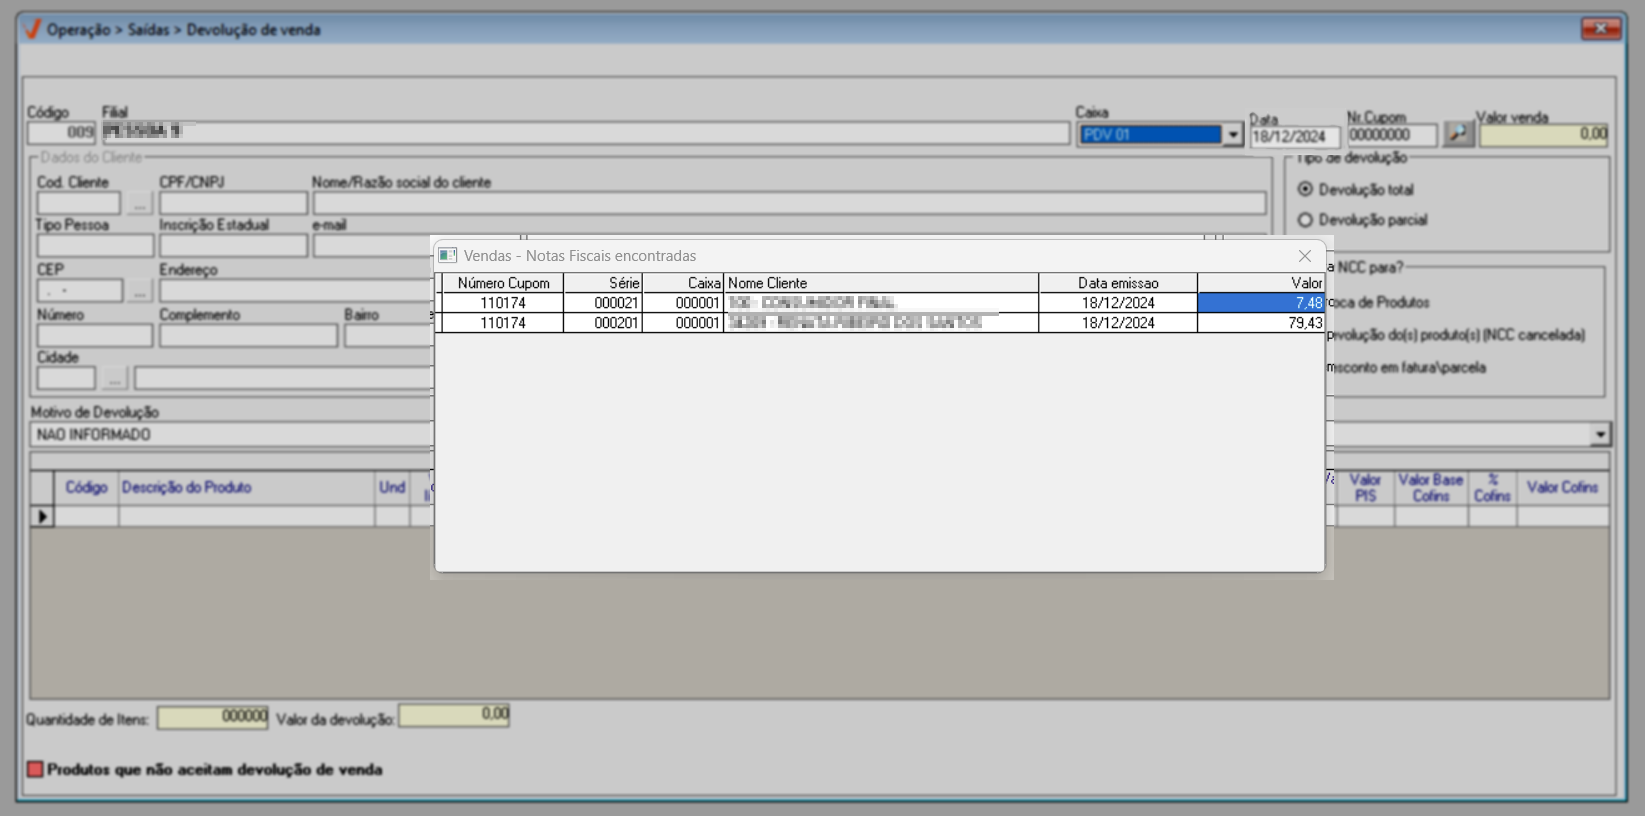1645x816 pixels.
Task: Sort by the Número Cupom column header
Action: [x=503, y=283]
